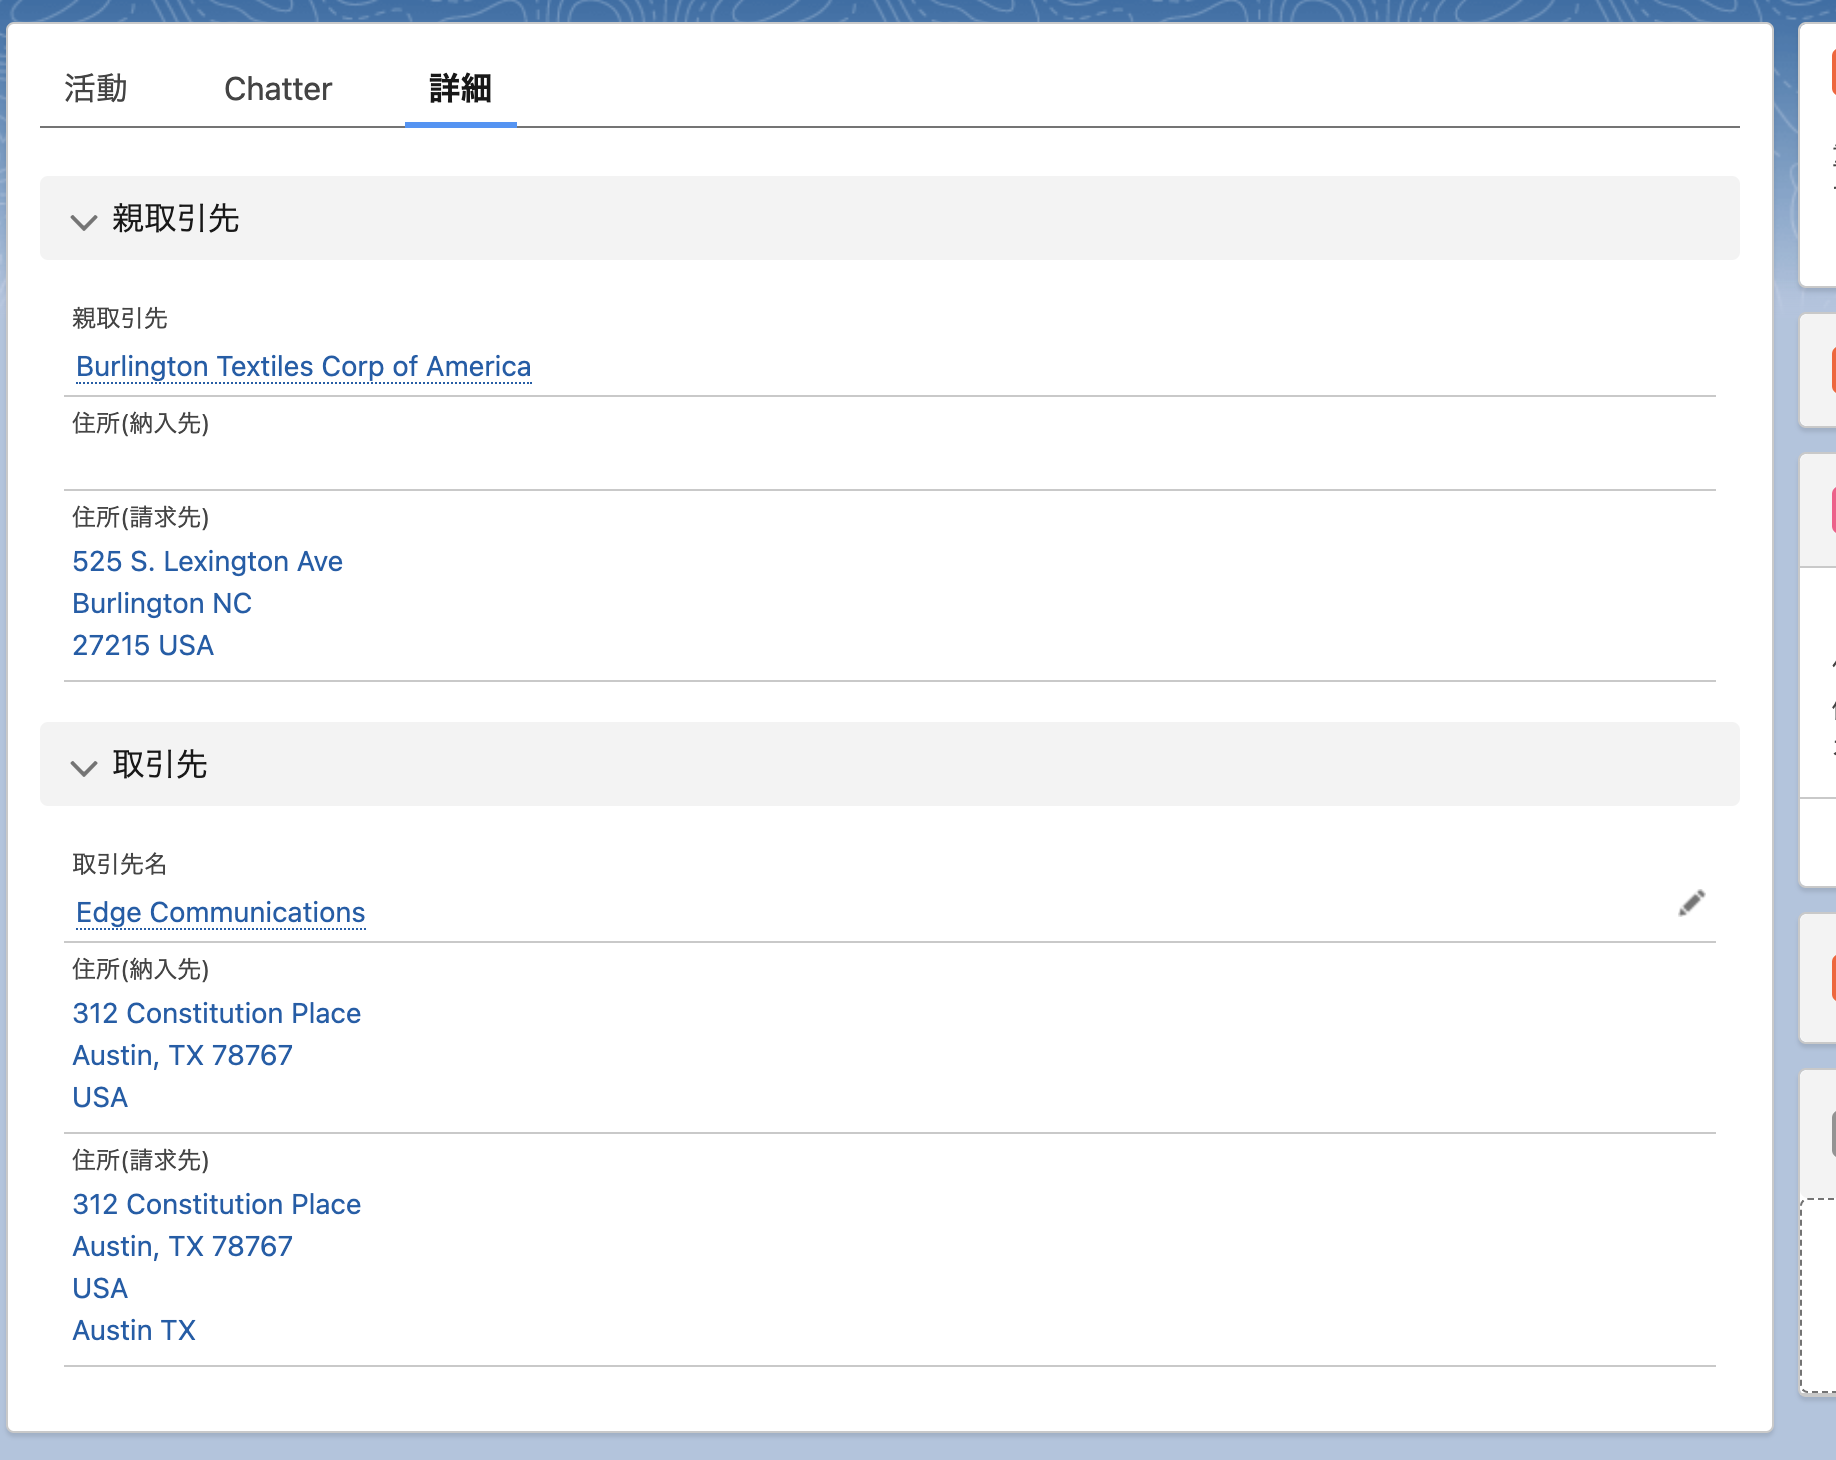Click the 取引先 section header title
This screenshot has width=1836, height=1460.
tap(160, 764)
